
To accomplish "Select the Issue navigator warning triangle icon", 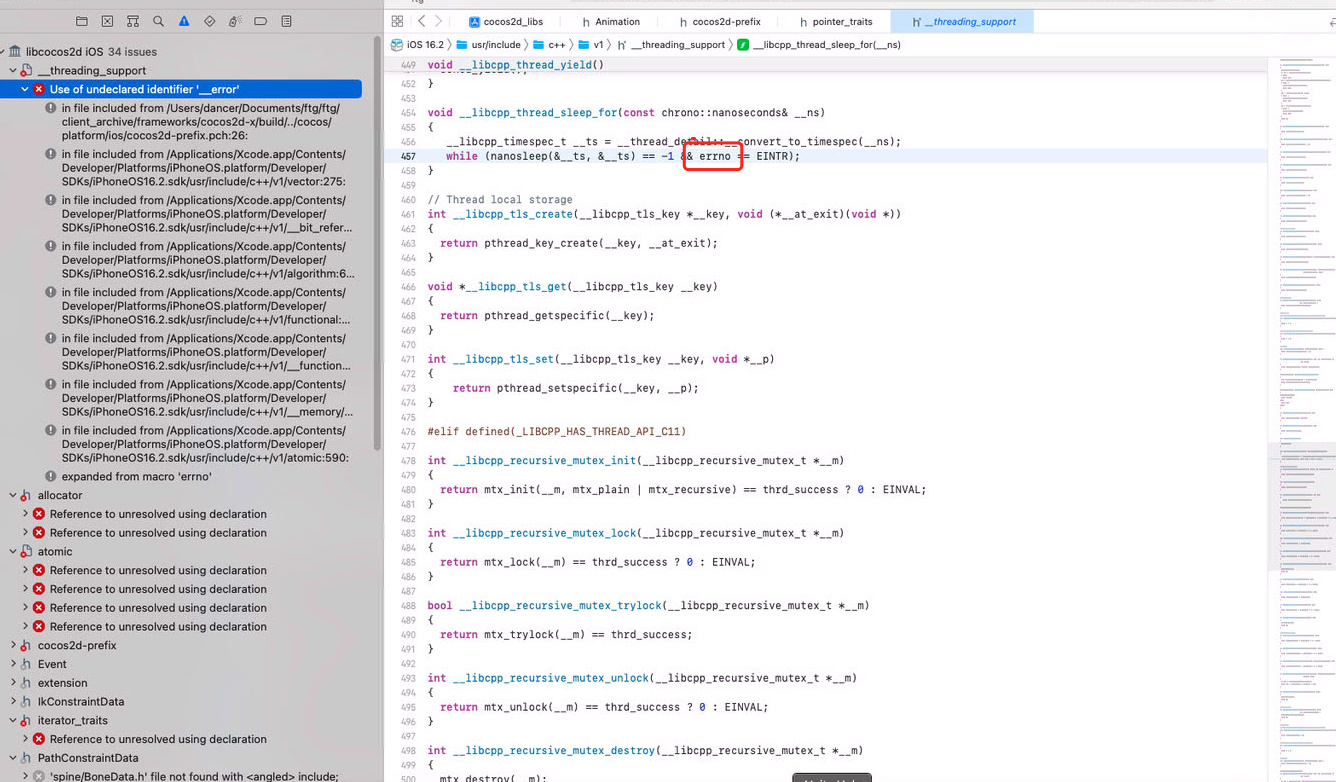I will [x=184, y=21].
